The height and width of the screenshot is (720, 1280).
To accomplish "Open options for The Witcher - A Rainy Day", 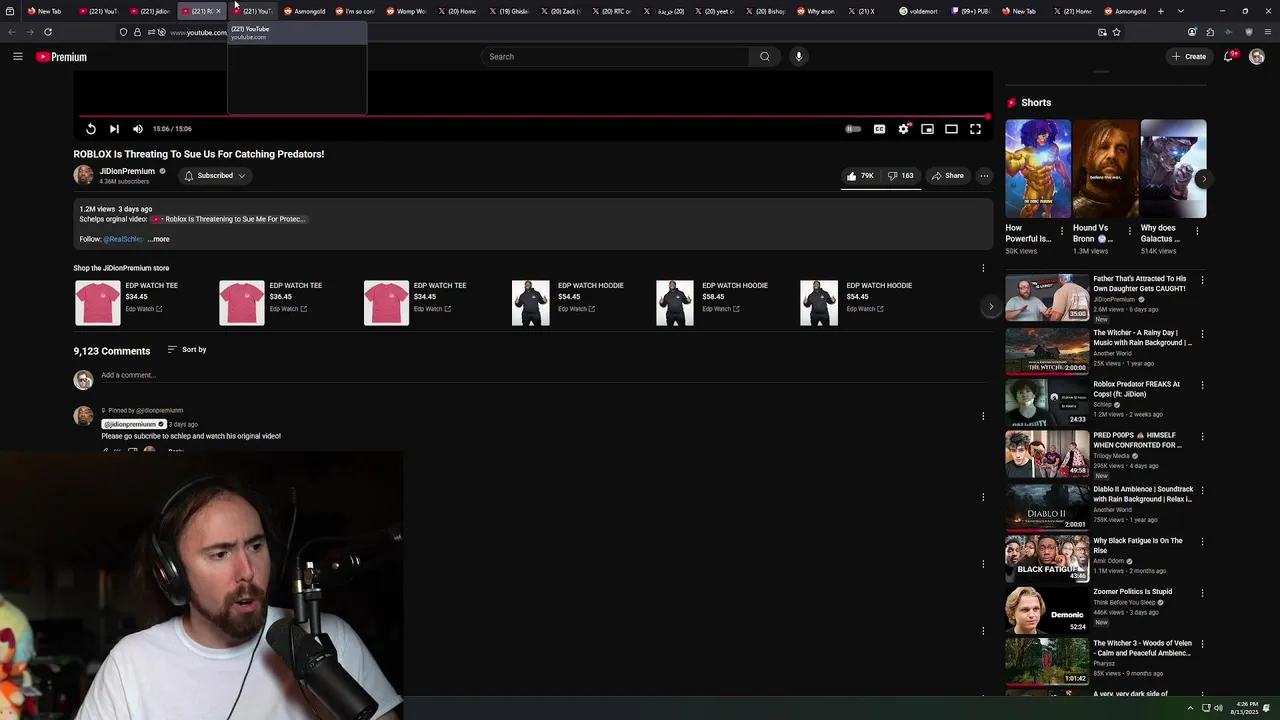I will pyautogui.click(x=1202, y=334).
